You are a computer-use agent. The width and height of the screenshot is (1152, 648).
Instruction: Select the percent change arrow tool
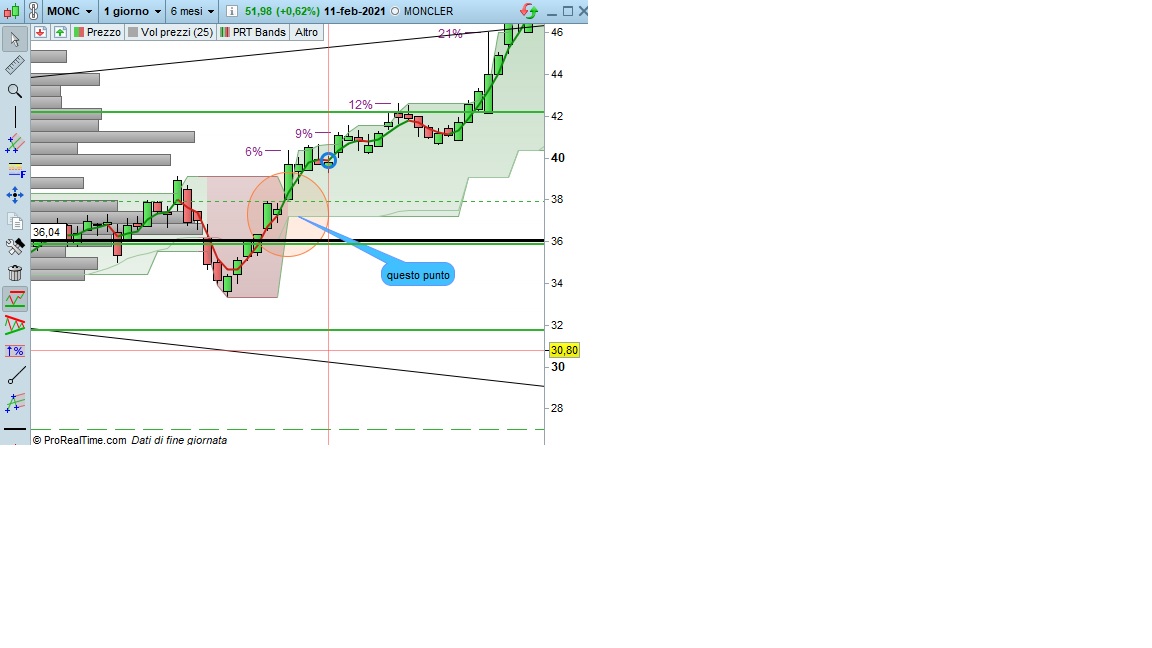coord(15,351)
